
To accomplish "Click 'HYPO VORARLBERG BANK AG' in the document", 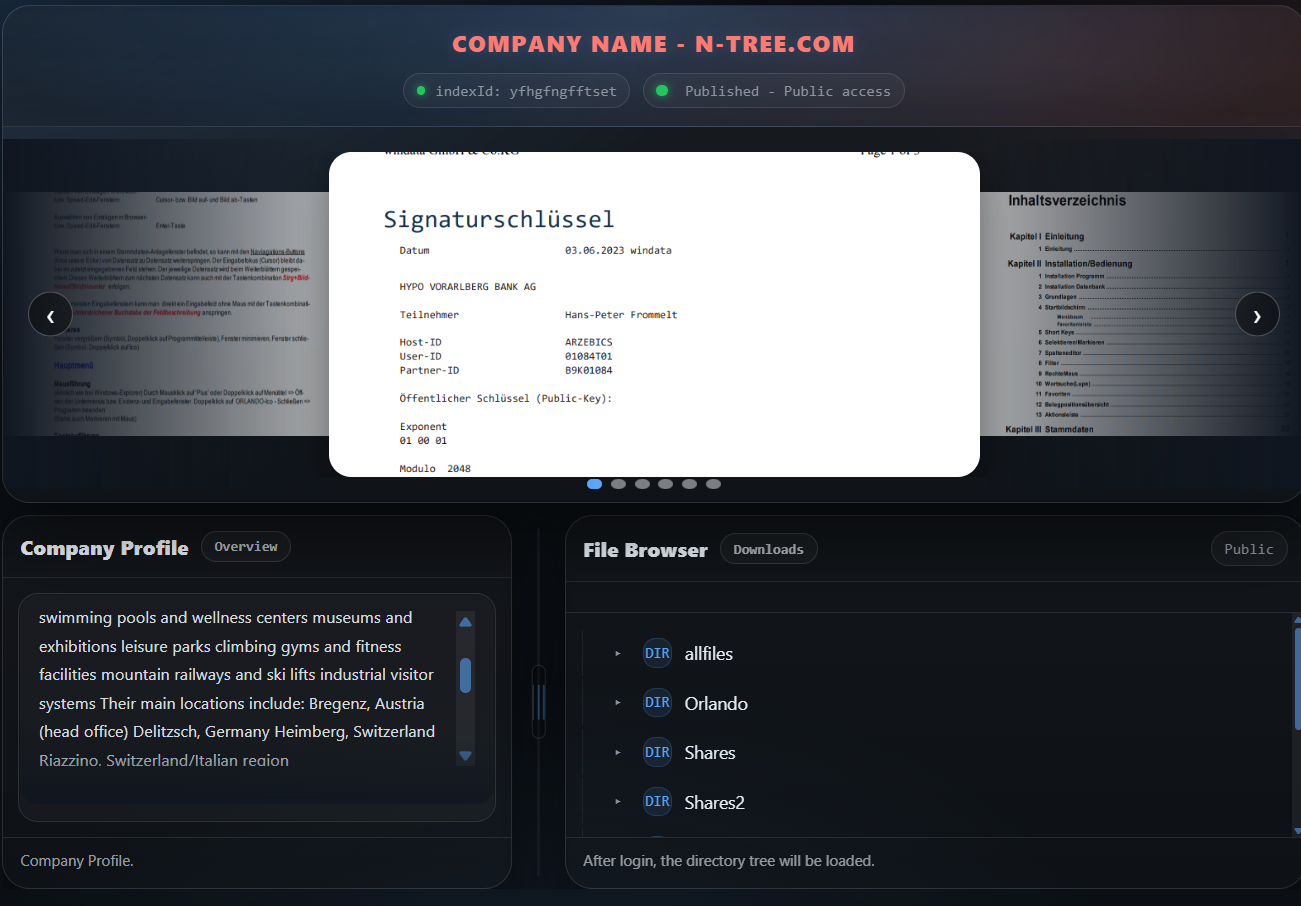I will pyautogui.click(x=468, y=286).
